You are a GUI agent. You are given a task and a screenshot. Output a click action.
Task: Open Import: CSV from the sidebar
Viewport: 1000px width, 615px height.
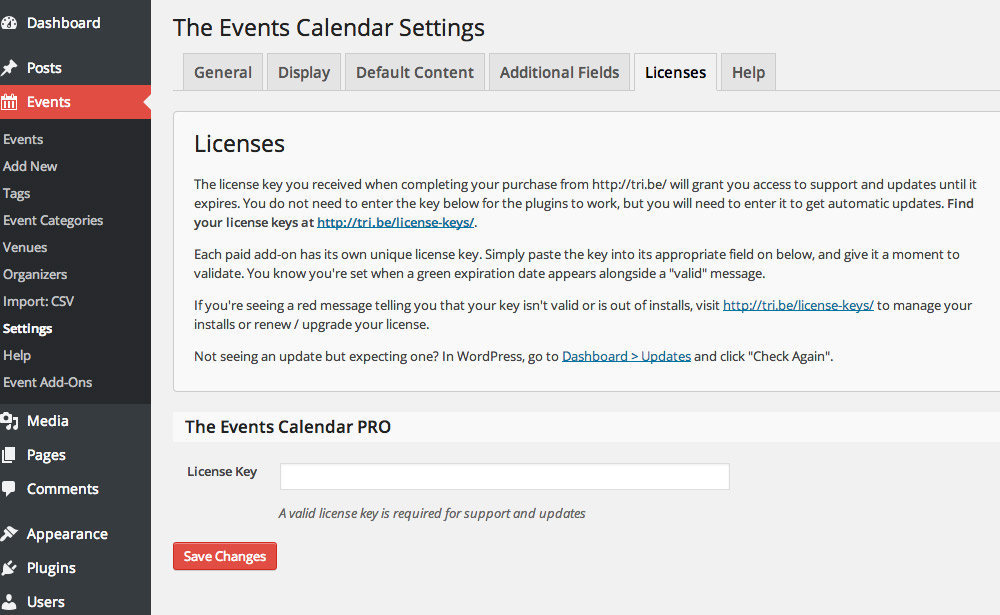point(38,300)
